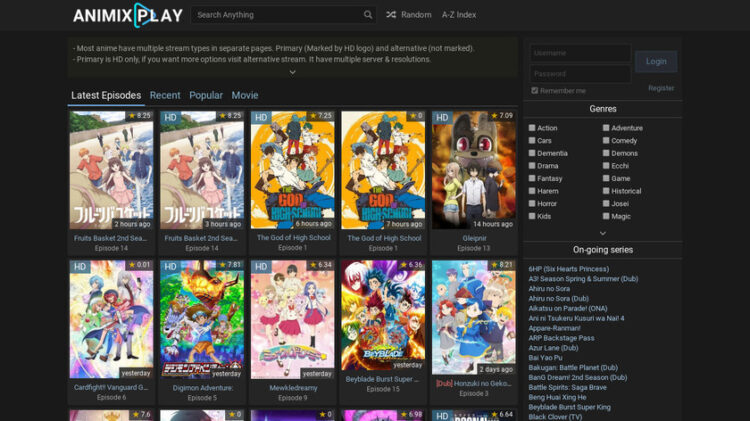This screenshot has height=421, width=750.
Task: Open the Register link
Action: (661, 88)
